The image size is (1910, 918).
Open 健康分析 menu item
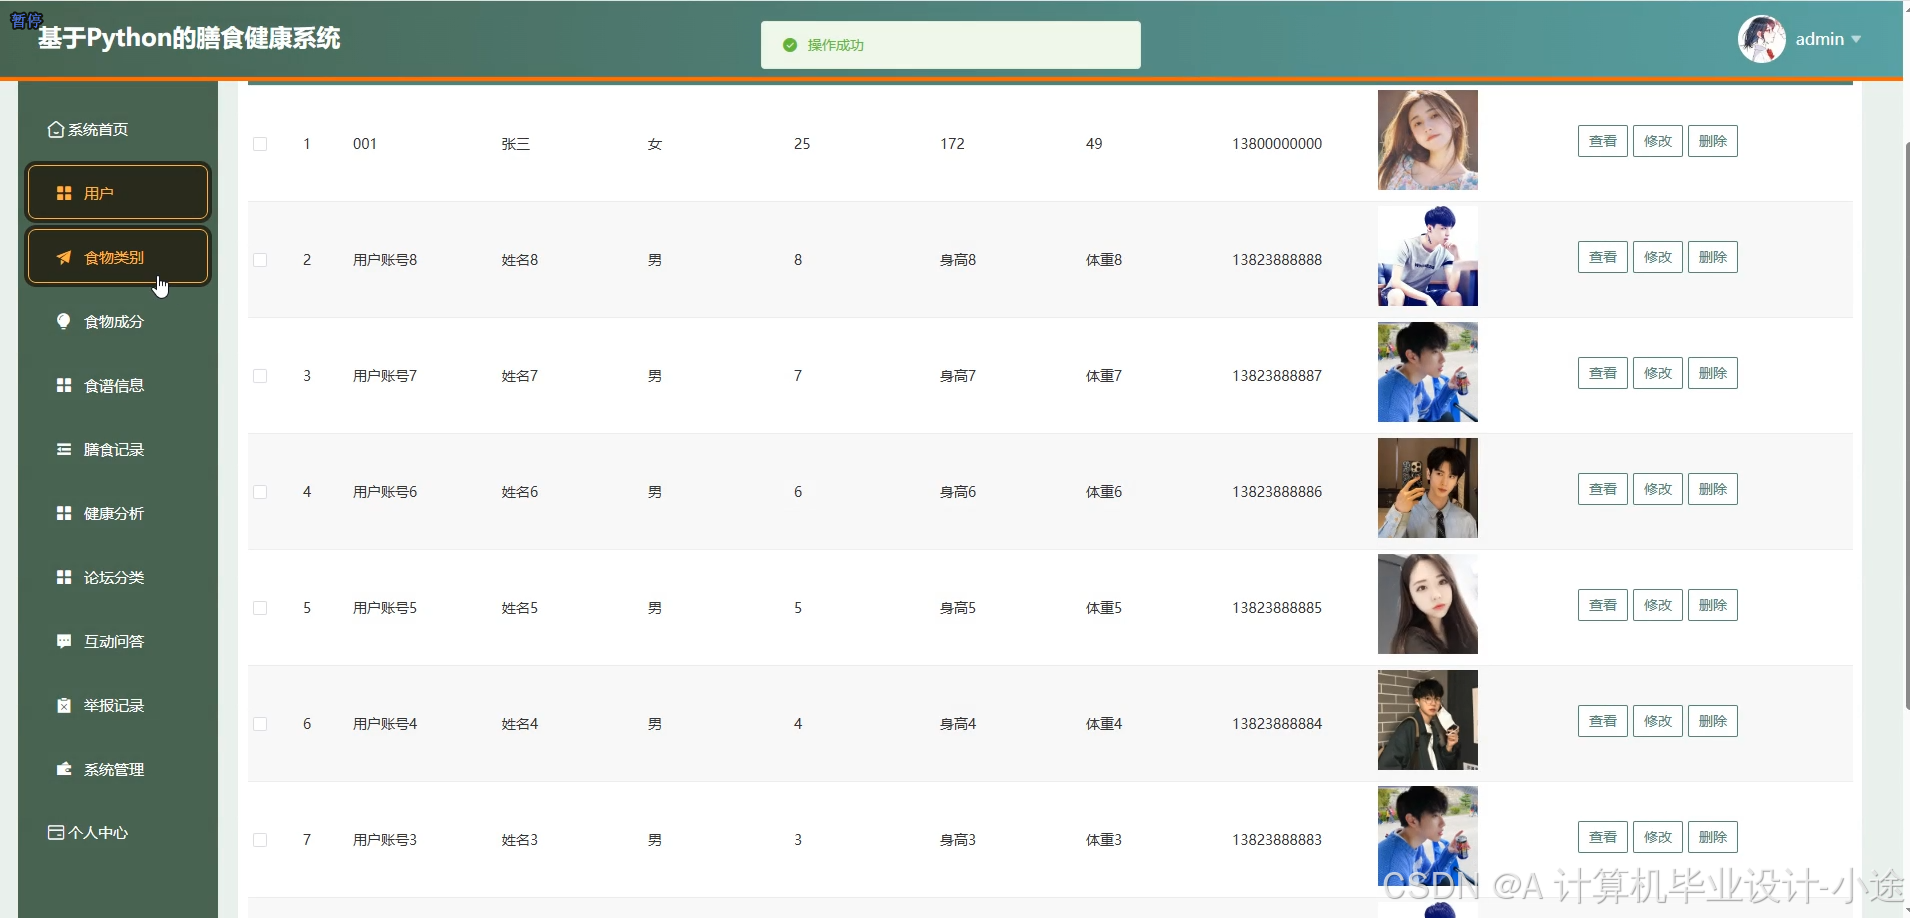point(118,513)
